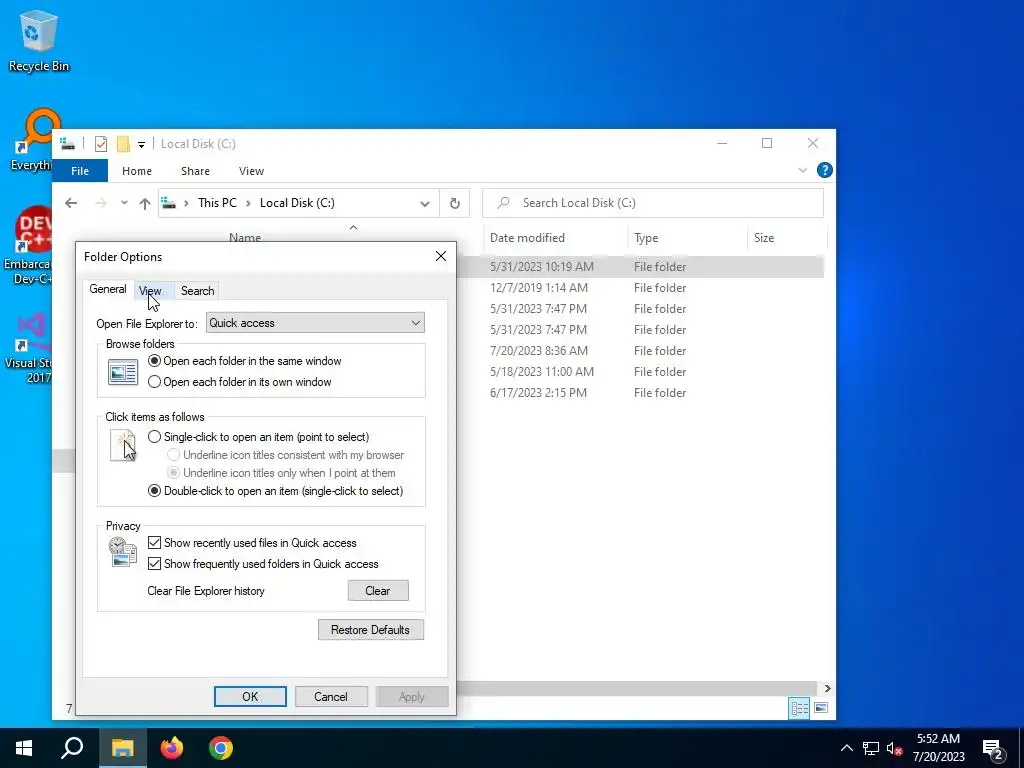The image size is (1024, 768).
Task: Click the Forward navigation arrow
Action: coord(101,203)
